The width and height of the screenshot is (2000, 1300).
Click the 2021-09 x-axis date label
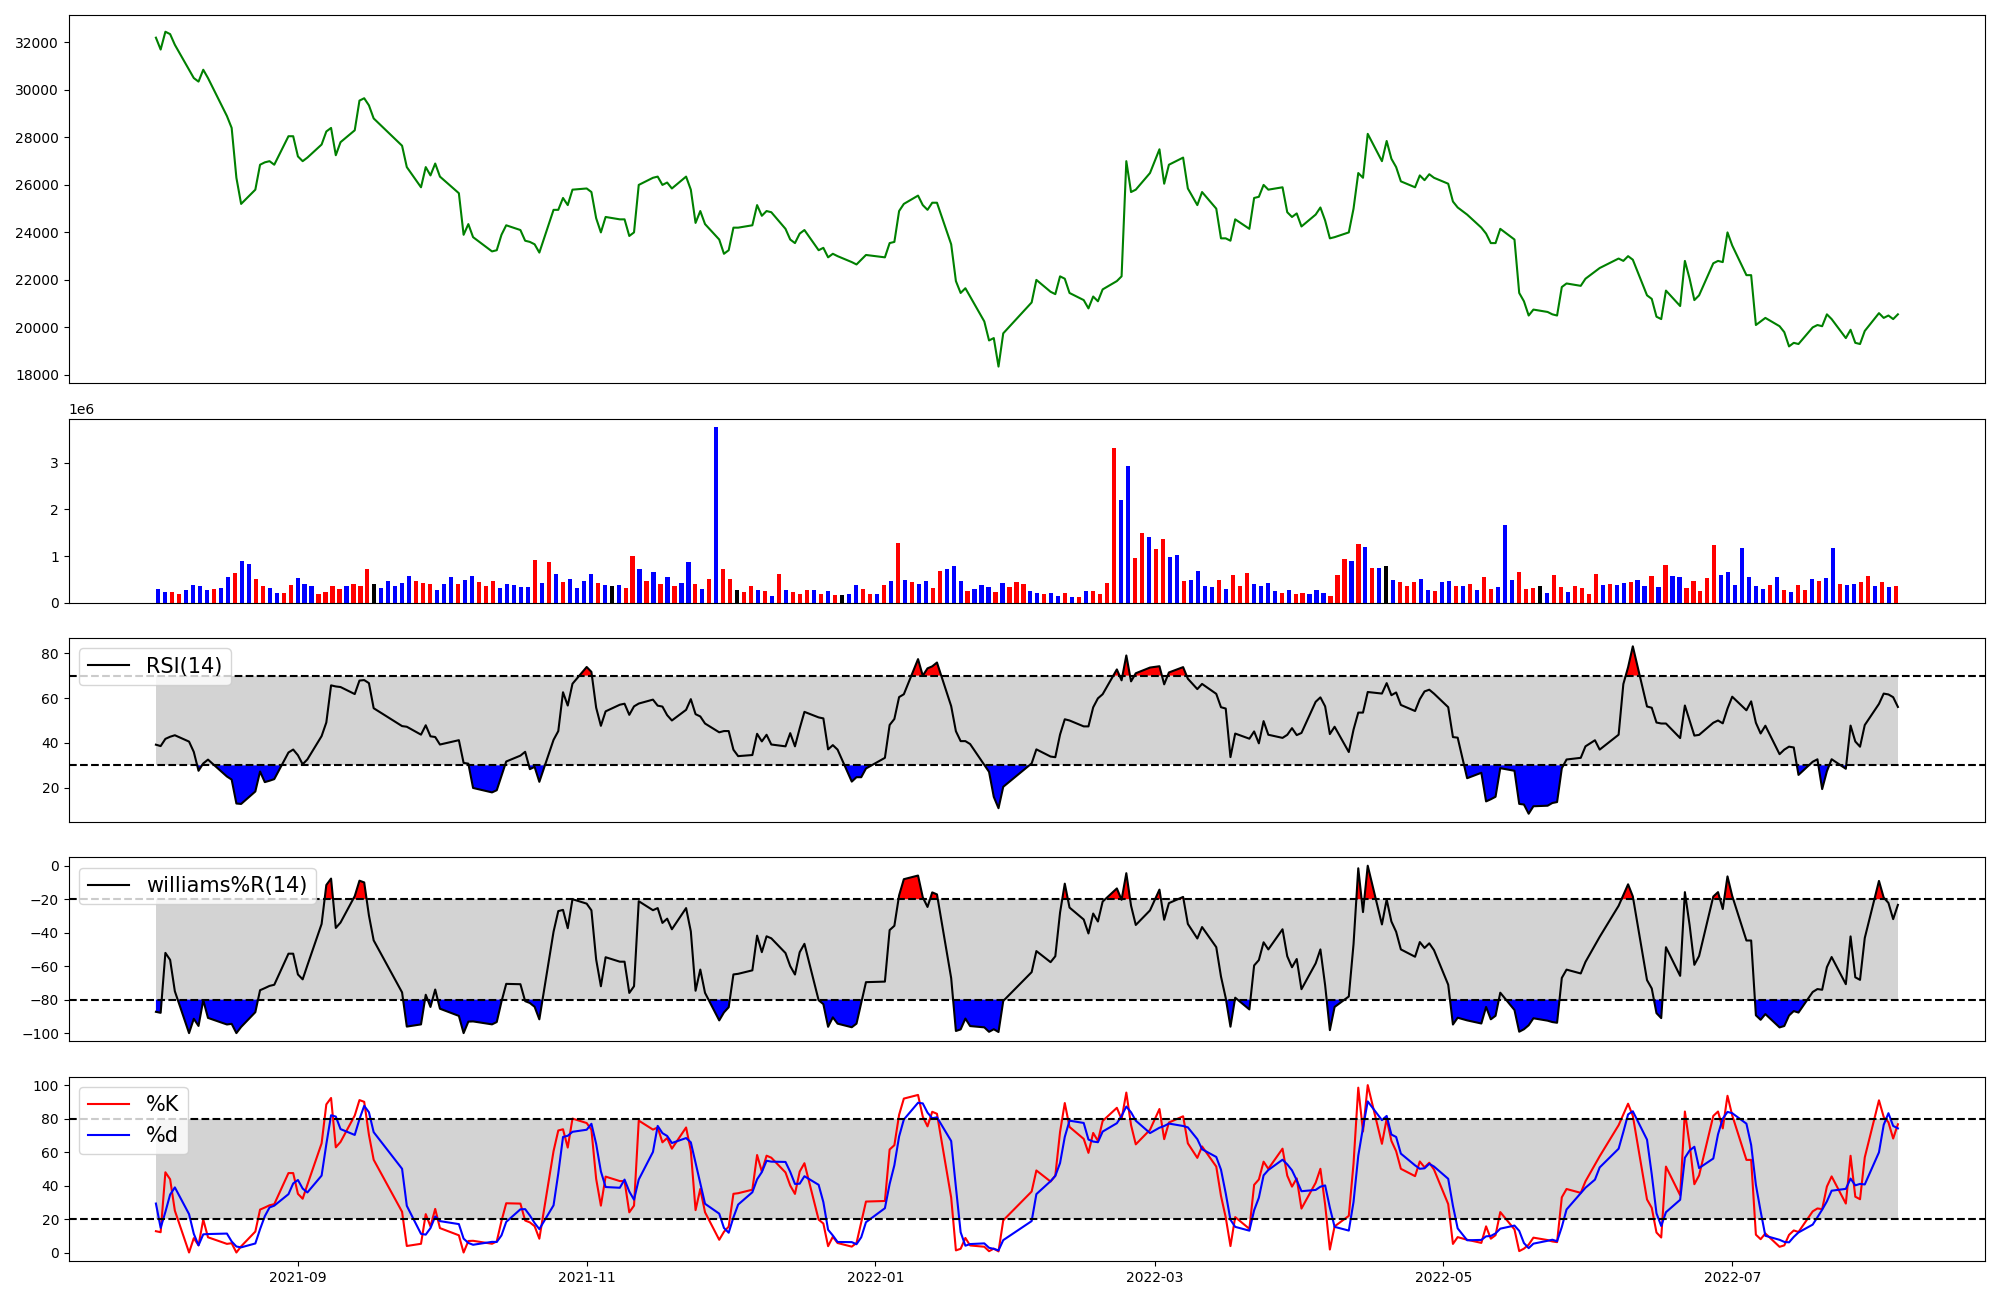click(298, 1277)
